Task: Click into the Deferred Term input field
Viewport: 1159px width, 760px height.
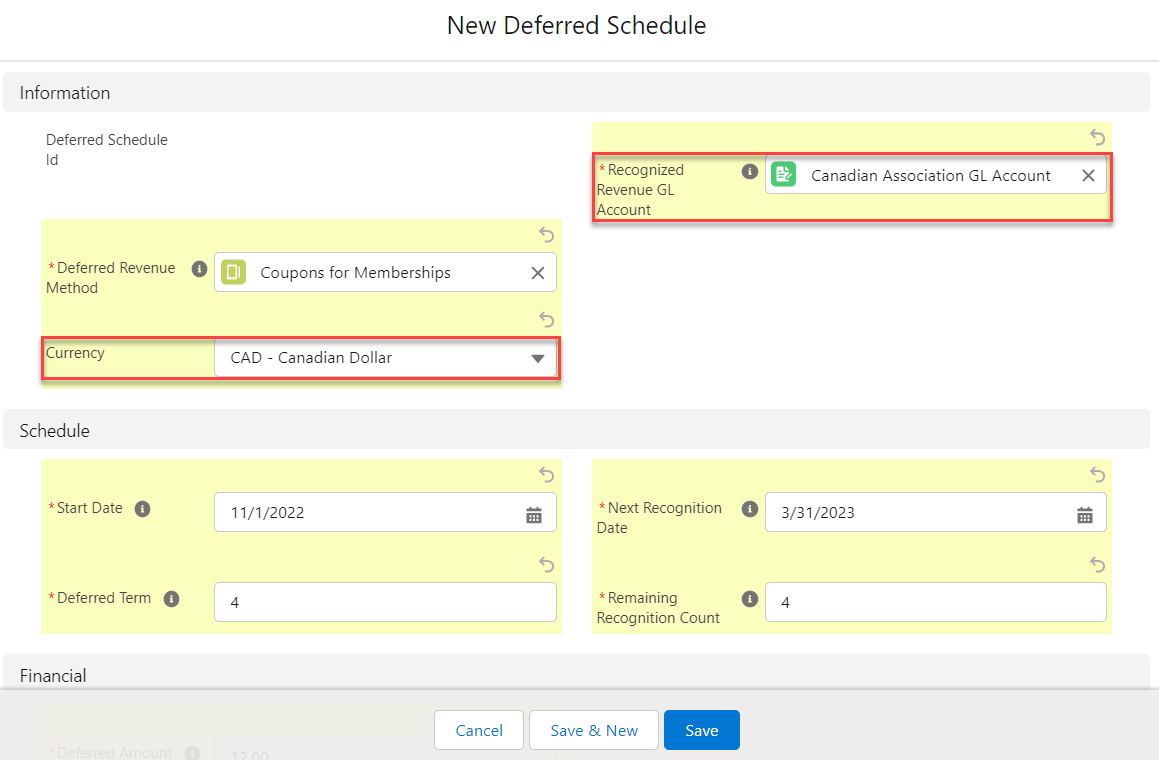Action: (385, 603)
